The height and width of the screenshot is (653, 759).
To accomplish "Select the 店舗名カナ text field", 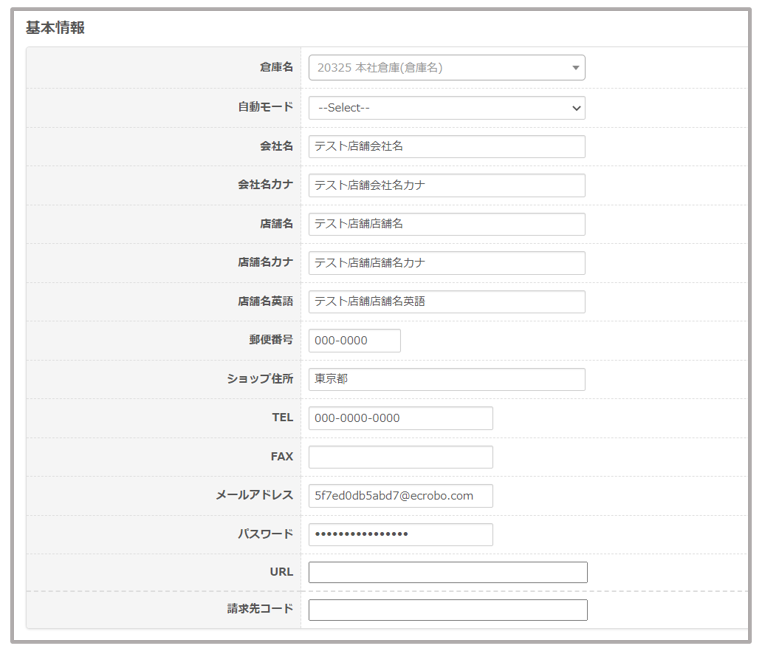I will tap(447, 263).
